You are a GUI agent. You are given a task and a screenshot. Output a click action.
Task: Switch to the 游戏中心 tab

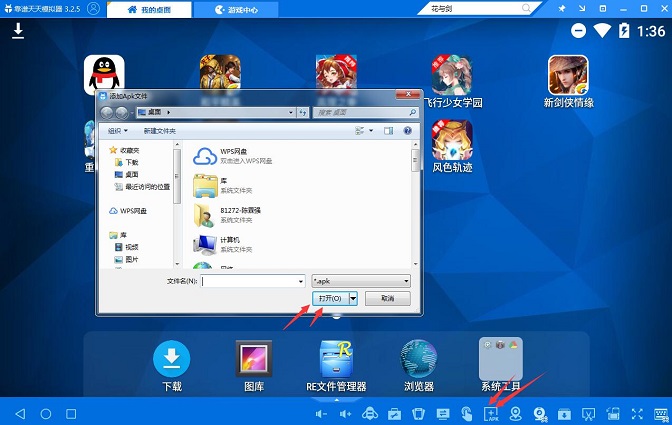tap(242, 9)
